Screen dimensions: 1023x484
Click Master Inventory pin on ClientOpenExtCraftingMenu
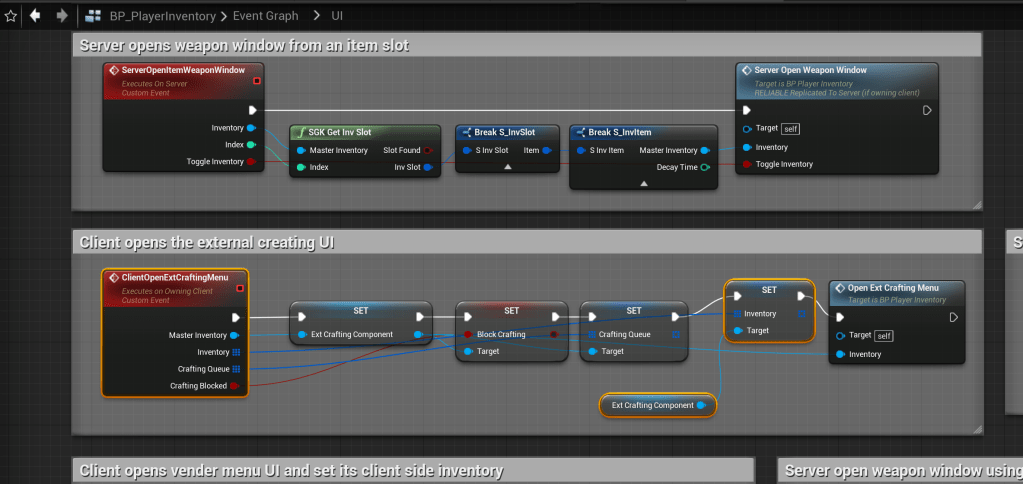pyautogui.click(x=235, y=335)
